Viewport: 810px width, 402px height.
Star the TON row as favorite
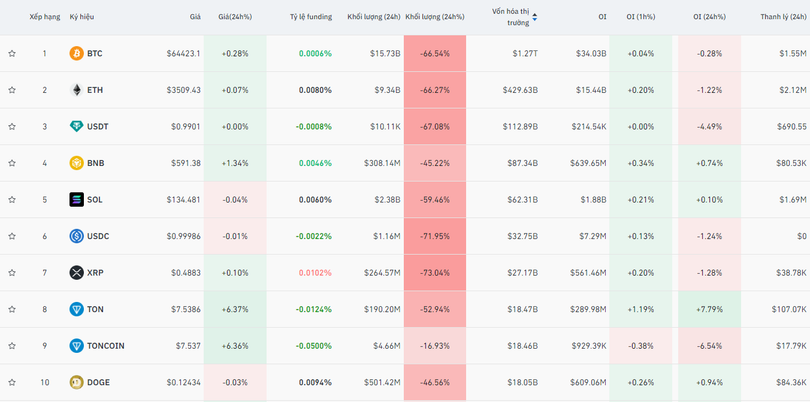tap(12, 310)
